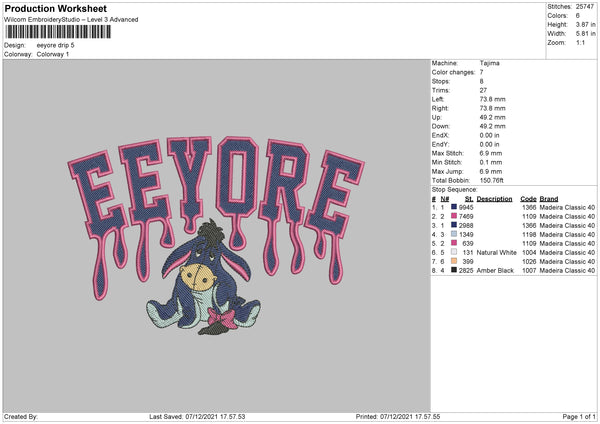Click the 'Amber Black' description
The height and width of the screenshot is (424, 600).
point(495,271)
